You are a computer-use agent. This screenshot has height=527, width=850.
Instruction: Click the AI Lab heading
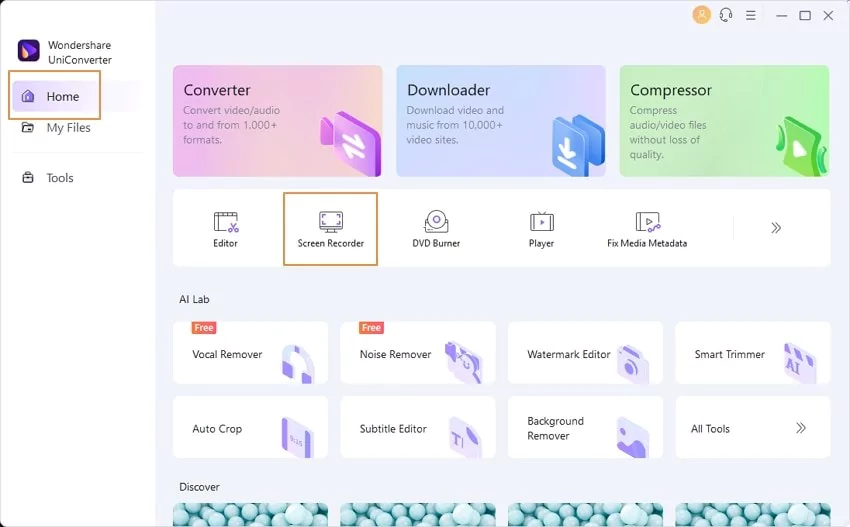[x=194, y=299]
